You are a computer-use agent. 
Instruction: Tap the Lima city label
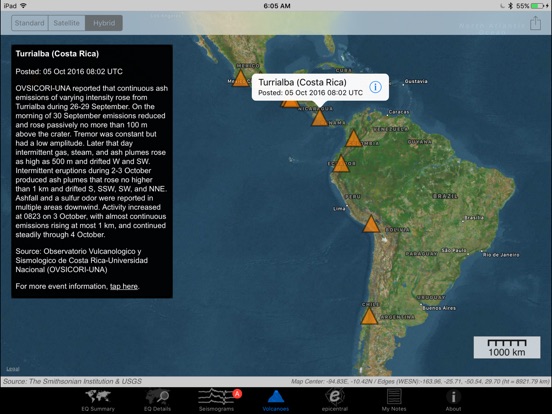[x=339, y=209]
